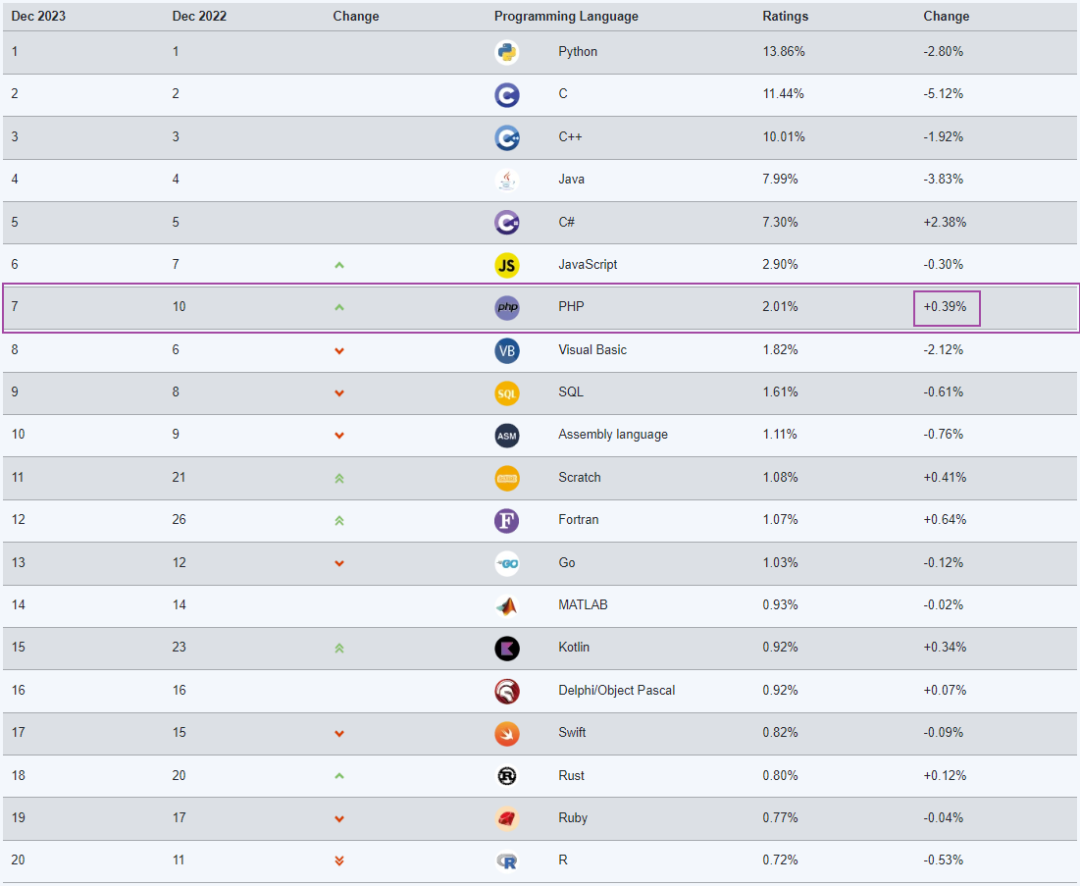Viewport: 1080px width, 886px height.
Task: Select the PHP logo icon
Action: tap(507, 307)
